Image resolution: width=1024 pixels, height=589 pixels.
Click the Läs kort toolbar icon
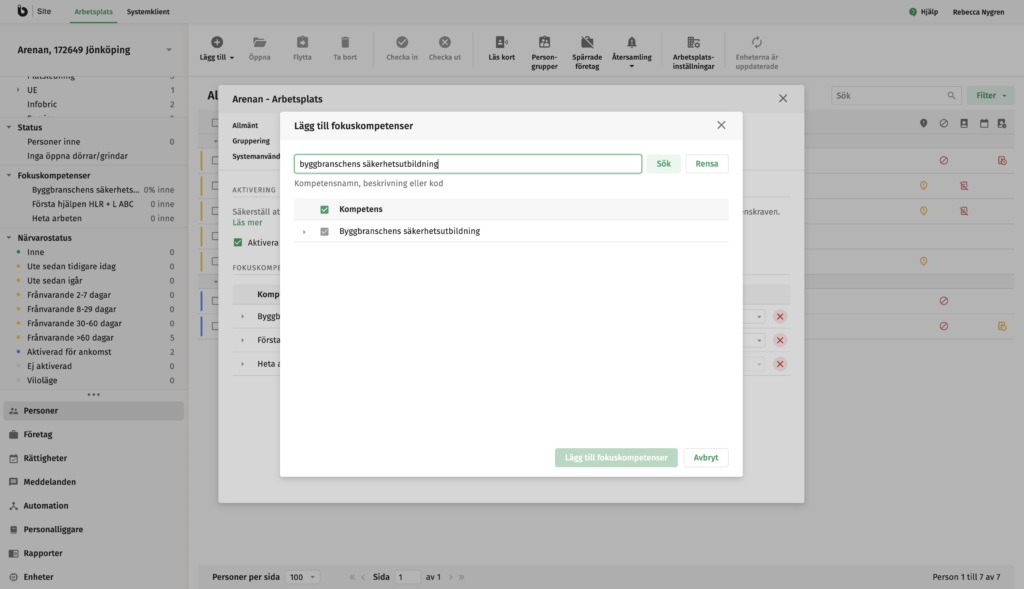pyautogui.click(x=501, y=43)
